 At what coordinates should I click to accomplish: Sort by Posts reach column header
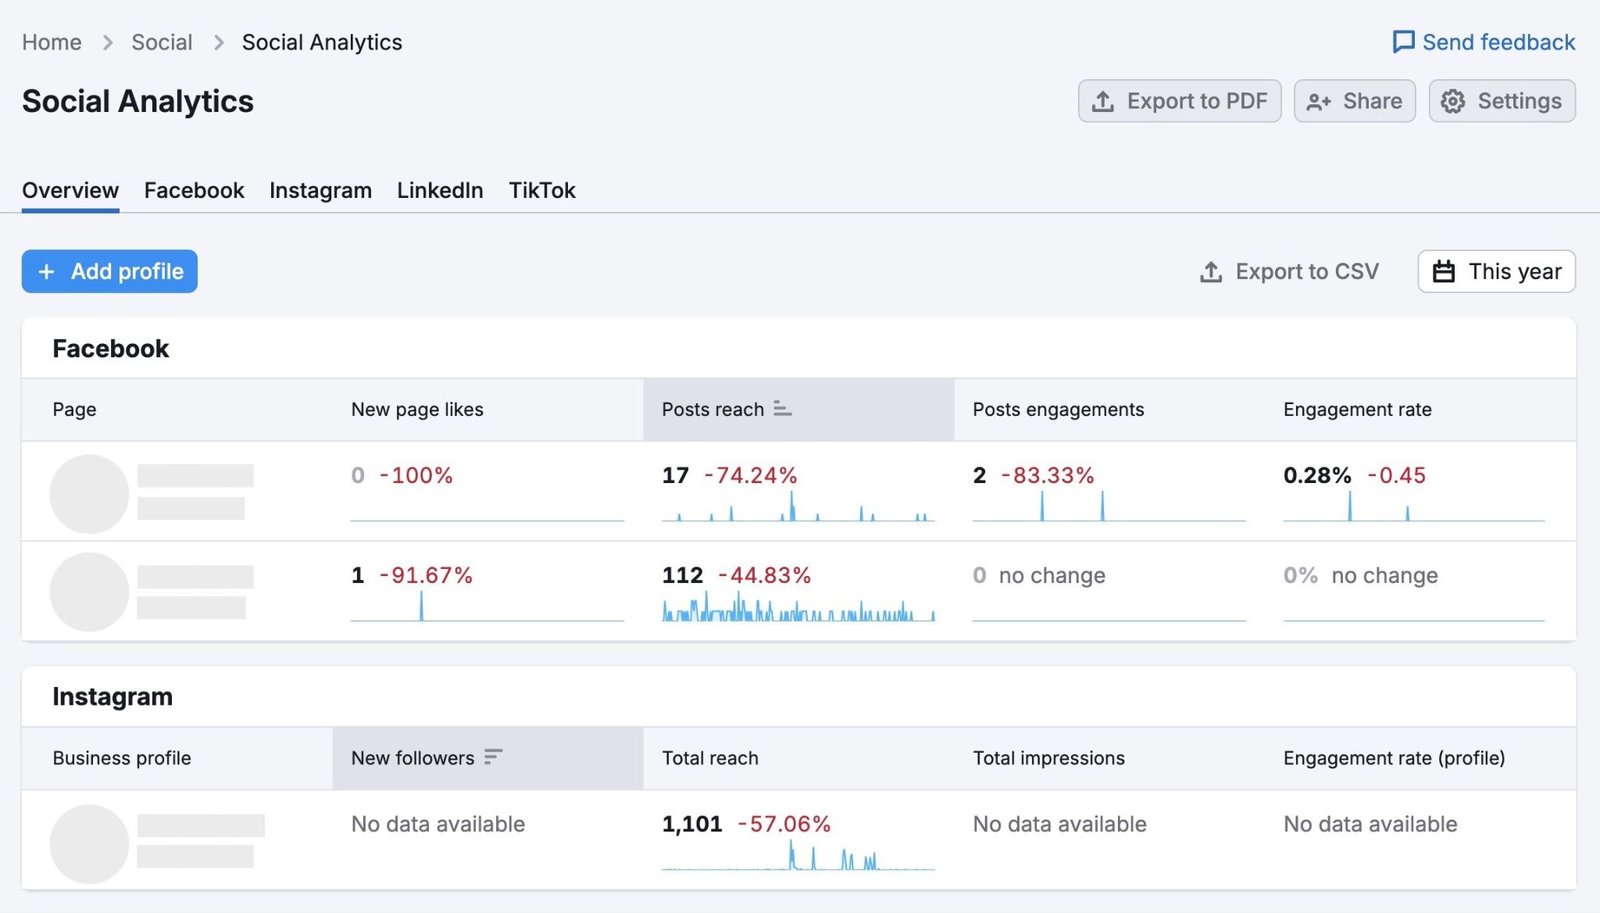(798, 409)
